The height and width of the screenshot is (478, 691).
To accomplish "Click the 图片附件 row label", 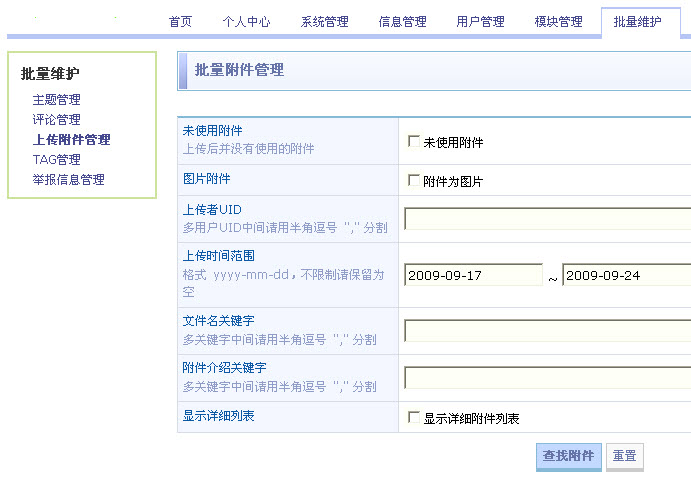I will tap(207, 178).
